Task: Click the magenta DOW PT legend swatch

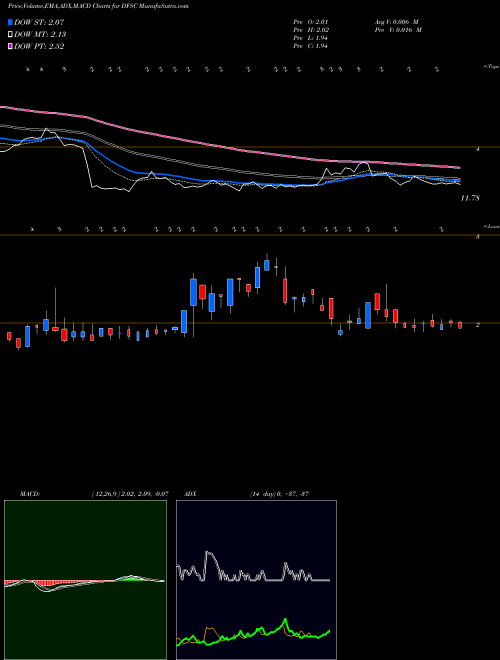Action: (10, 46)
